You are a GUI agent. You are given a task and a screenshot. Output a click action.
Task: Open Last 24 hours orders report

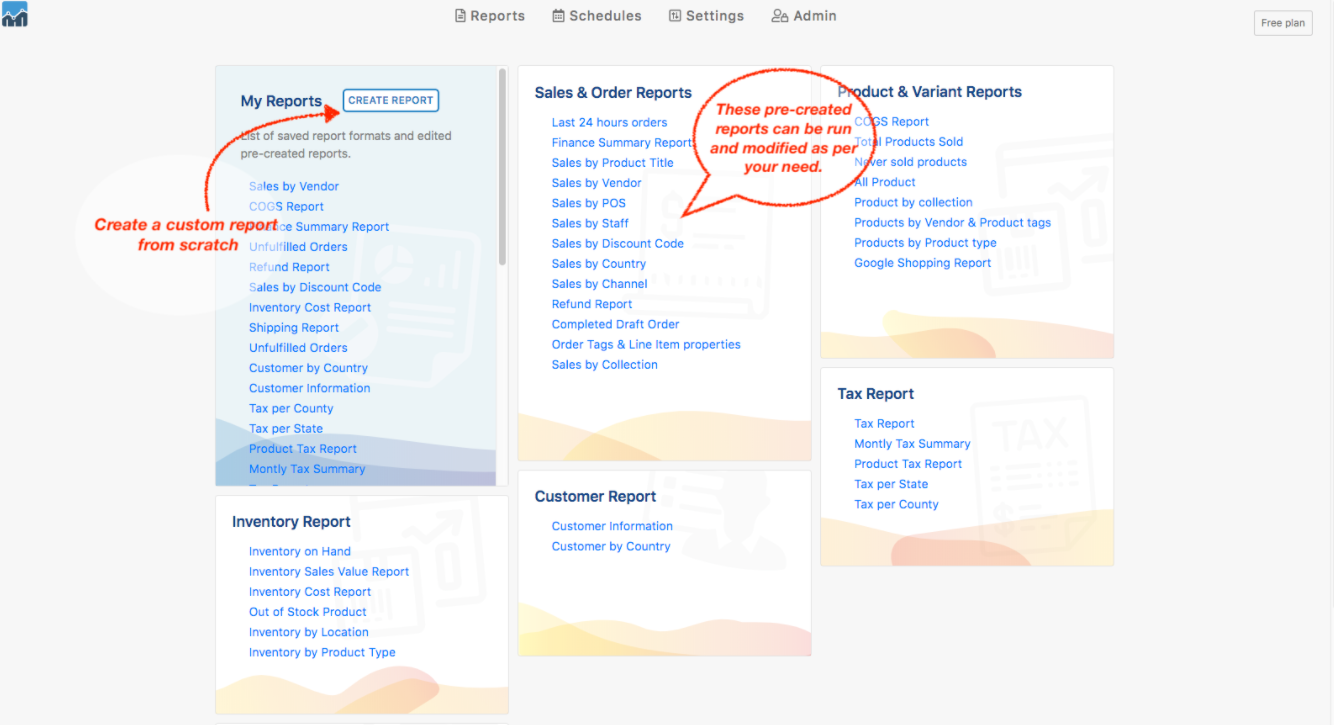point(609,122)
